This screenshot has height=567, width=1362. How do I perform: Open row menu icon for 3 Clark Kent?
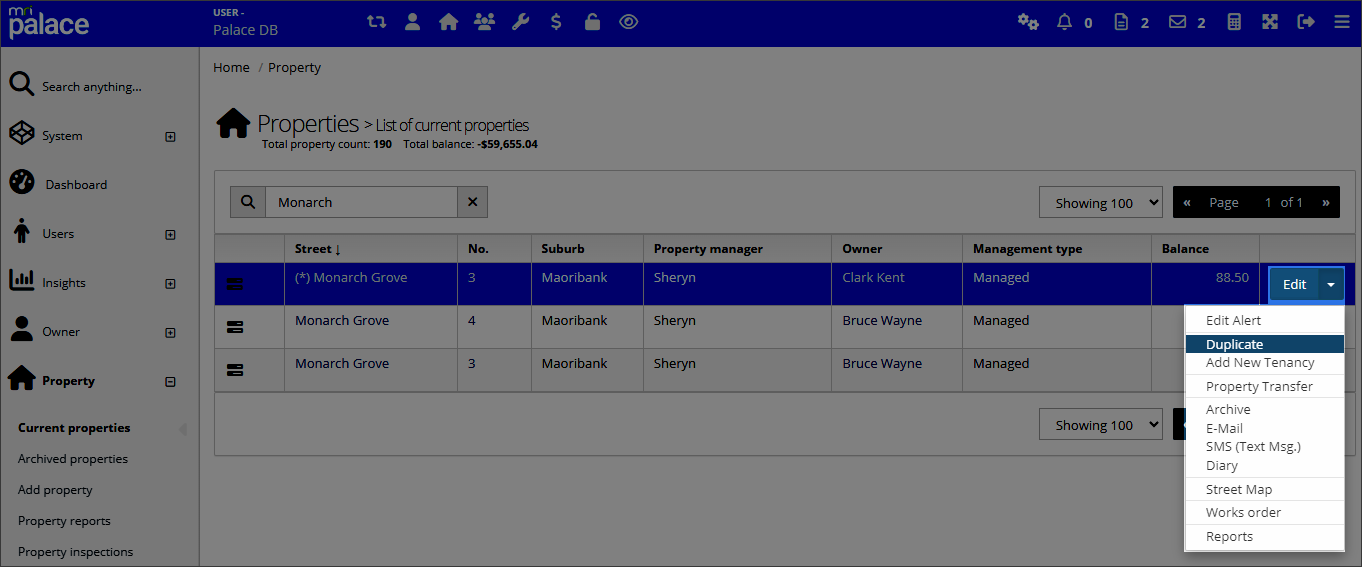pos(235,284)
